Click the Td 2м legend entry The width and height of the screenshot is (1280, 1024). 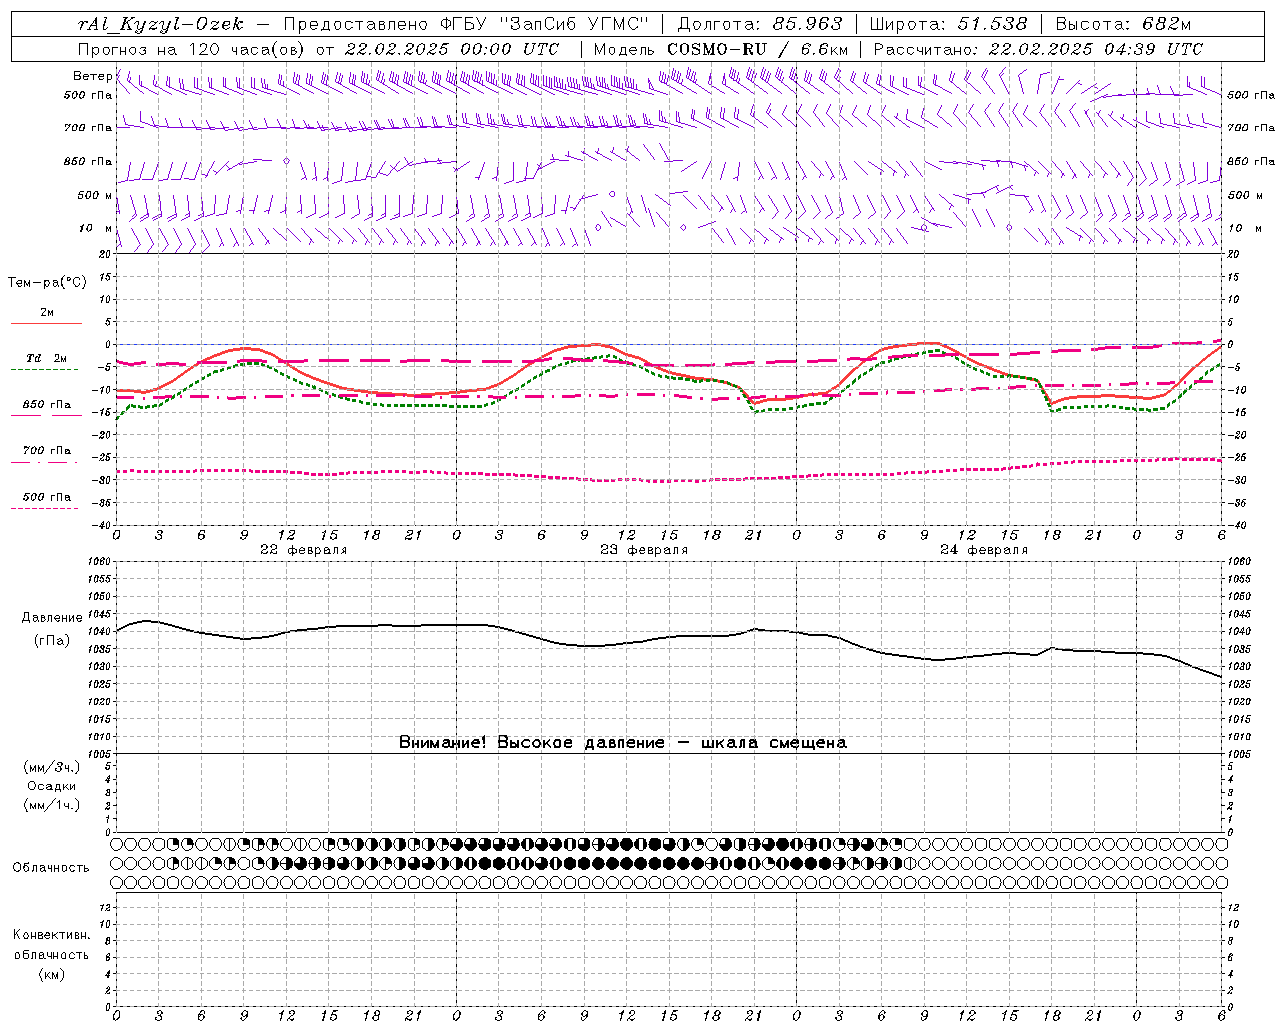pos(46,358)
